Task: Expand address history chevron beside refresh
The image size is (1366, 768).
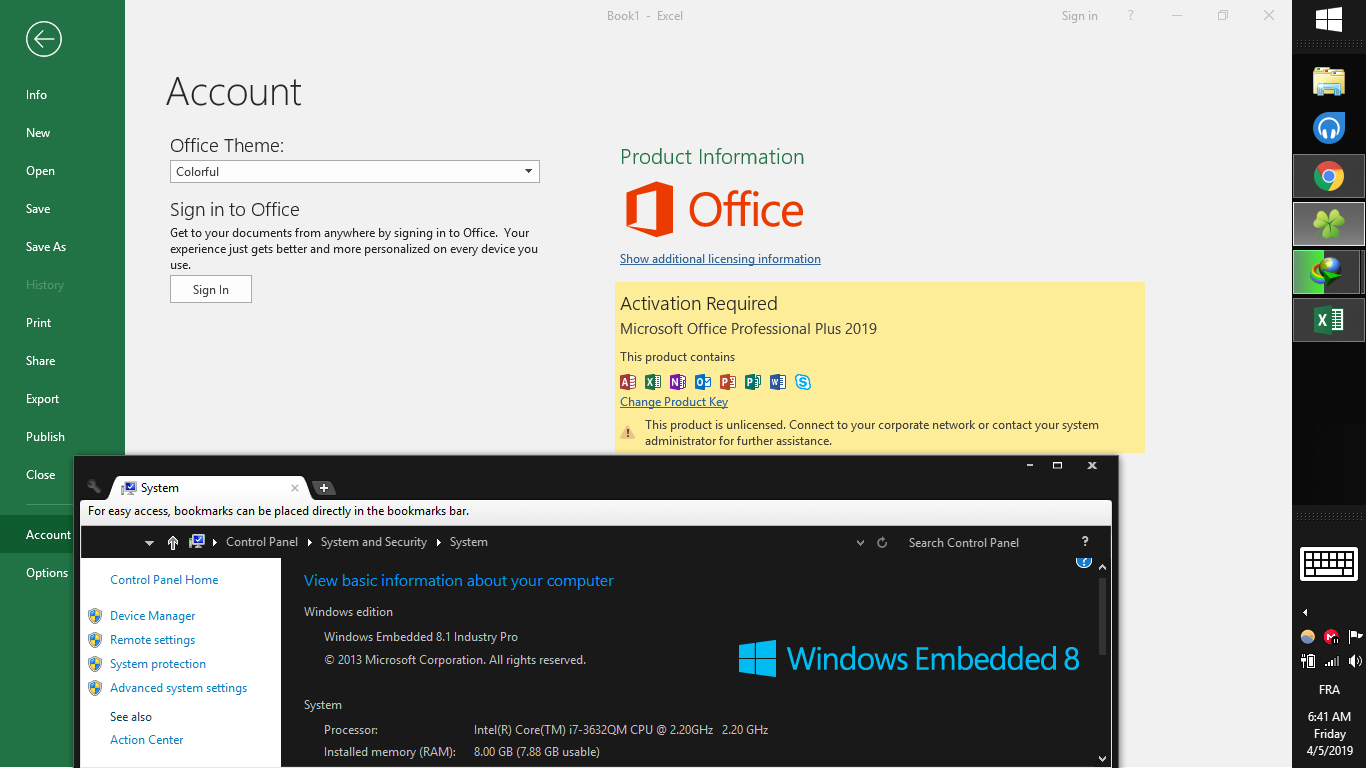Action: point(860,543)
